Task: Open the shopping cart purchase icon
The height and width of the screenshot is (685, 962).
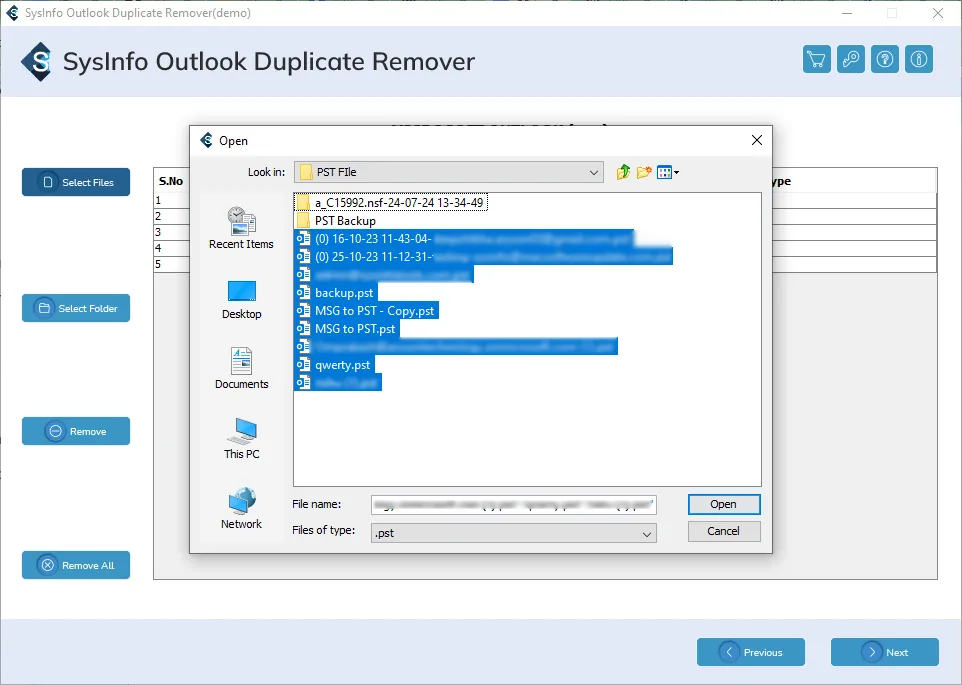Action: click(x=817, y=59)
